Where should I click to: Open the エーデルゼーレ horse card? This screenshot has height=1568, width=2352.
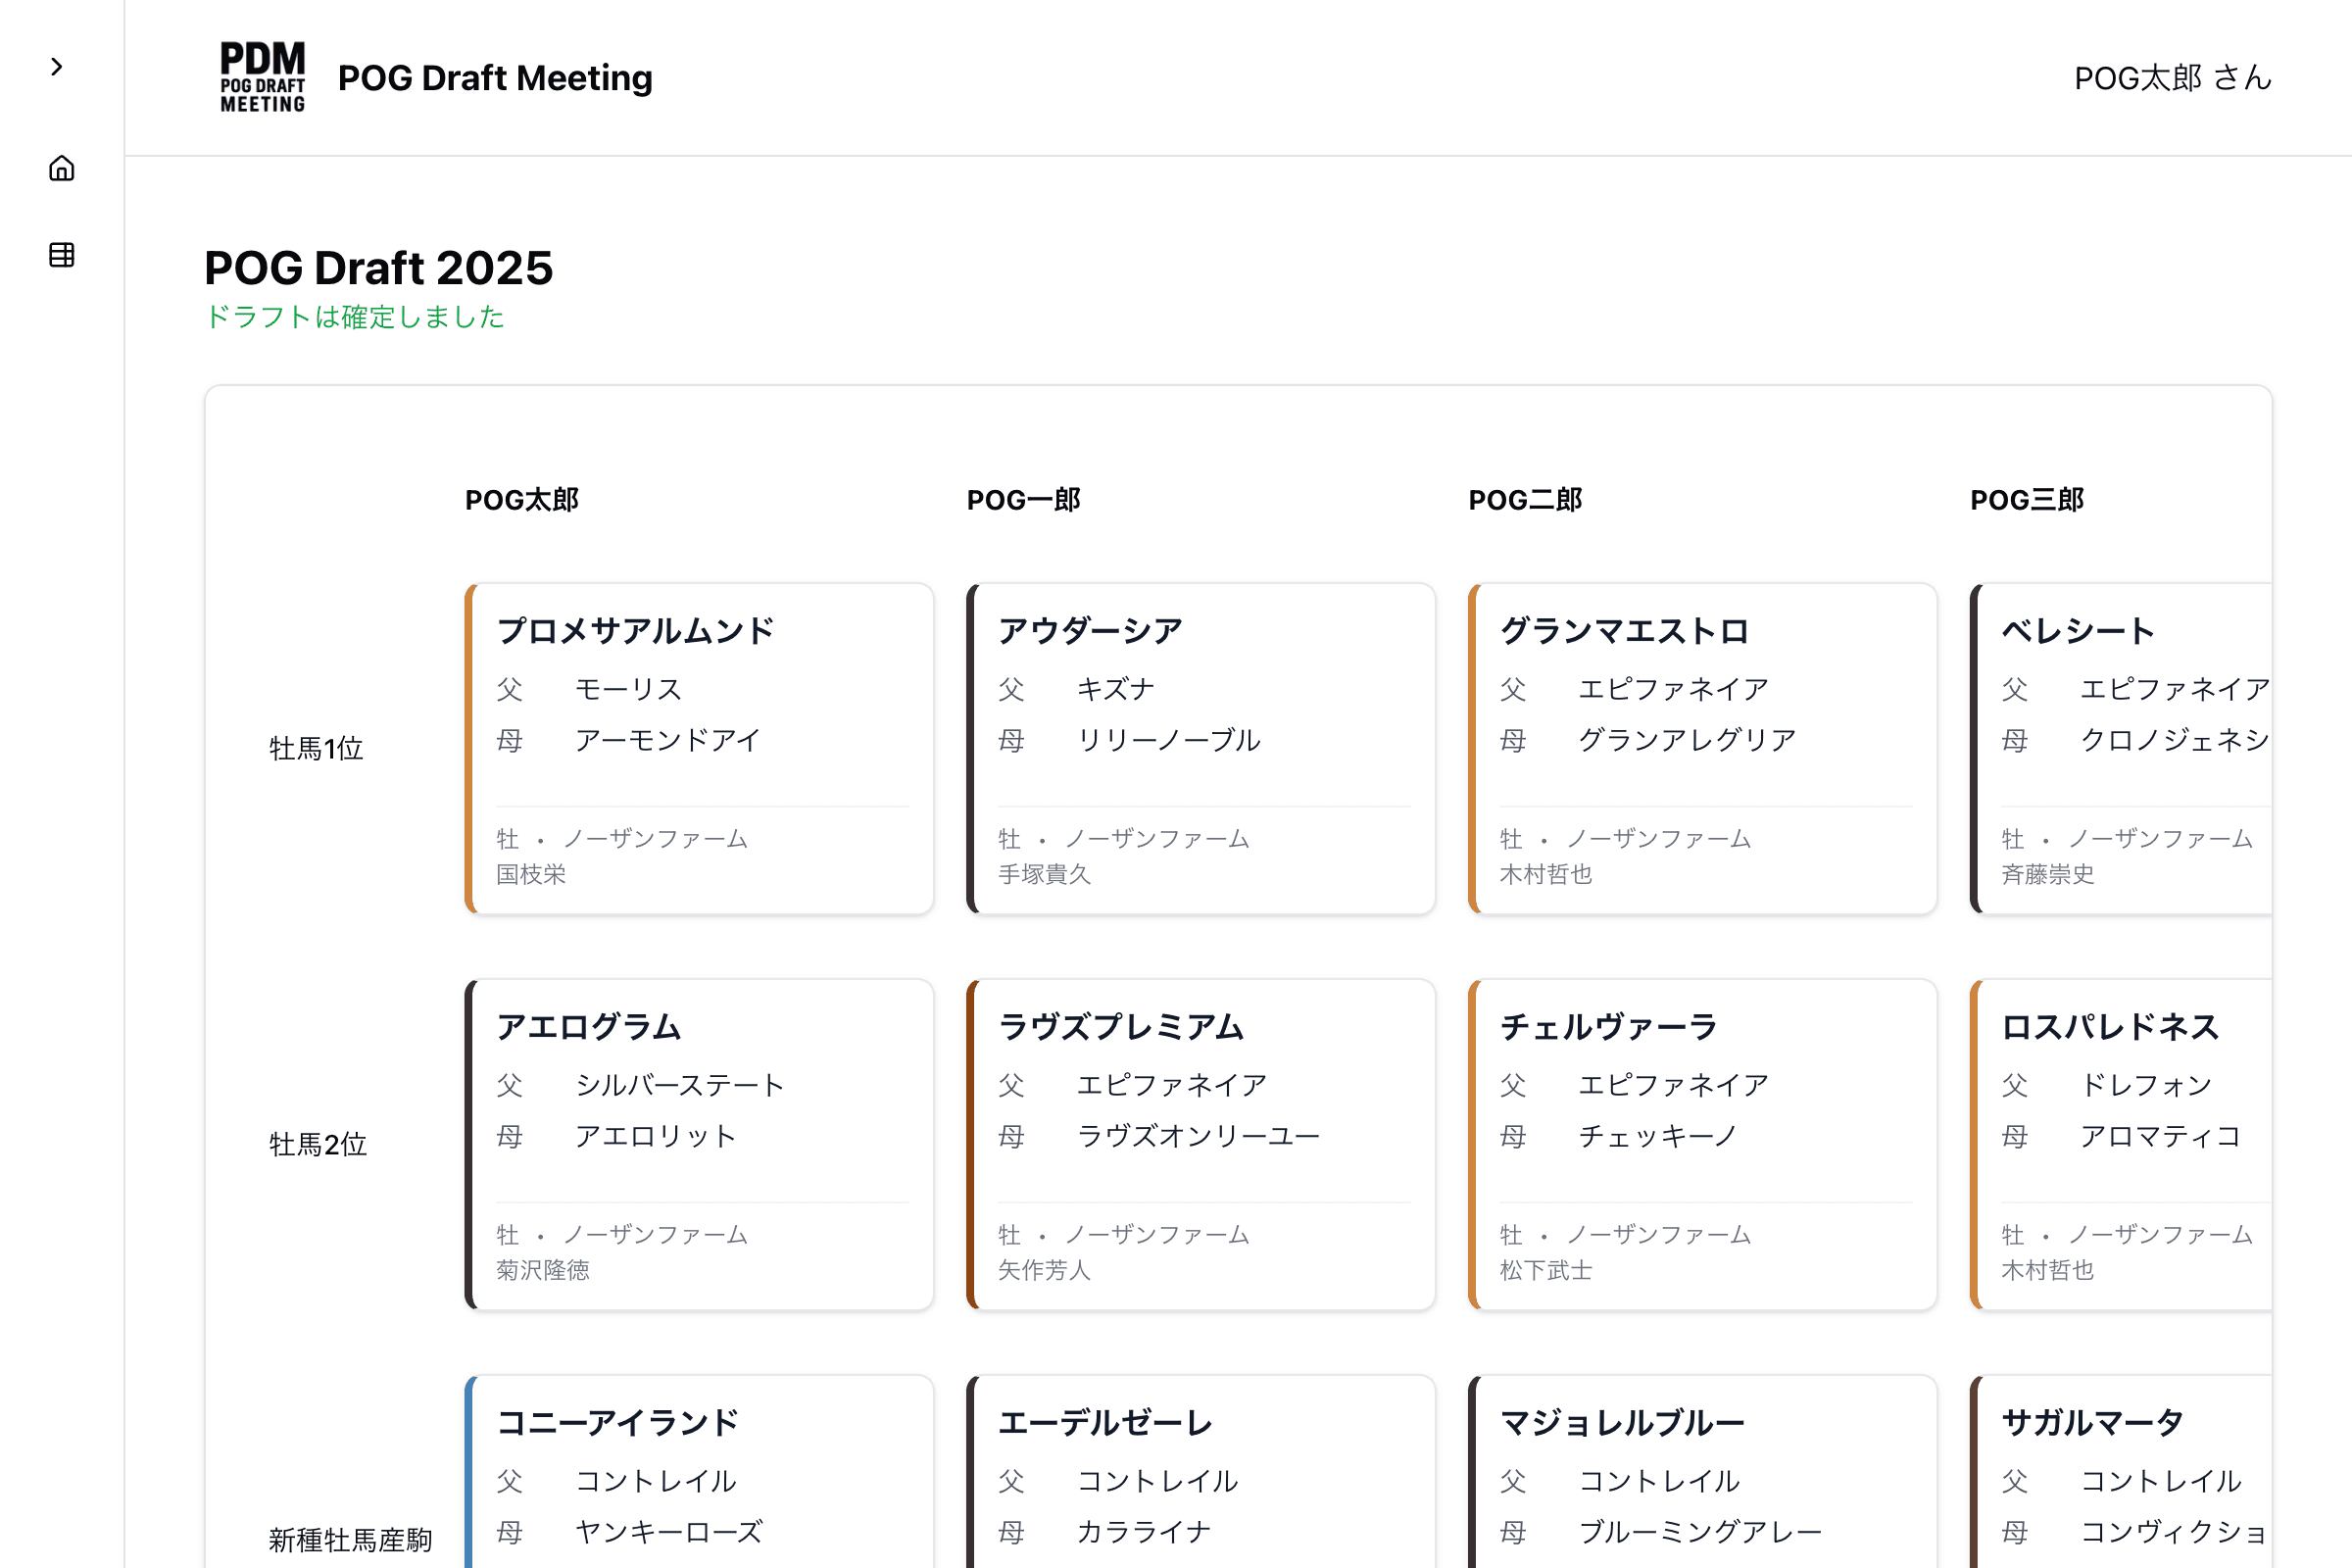pos(1200,1470)
